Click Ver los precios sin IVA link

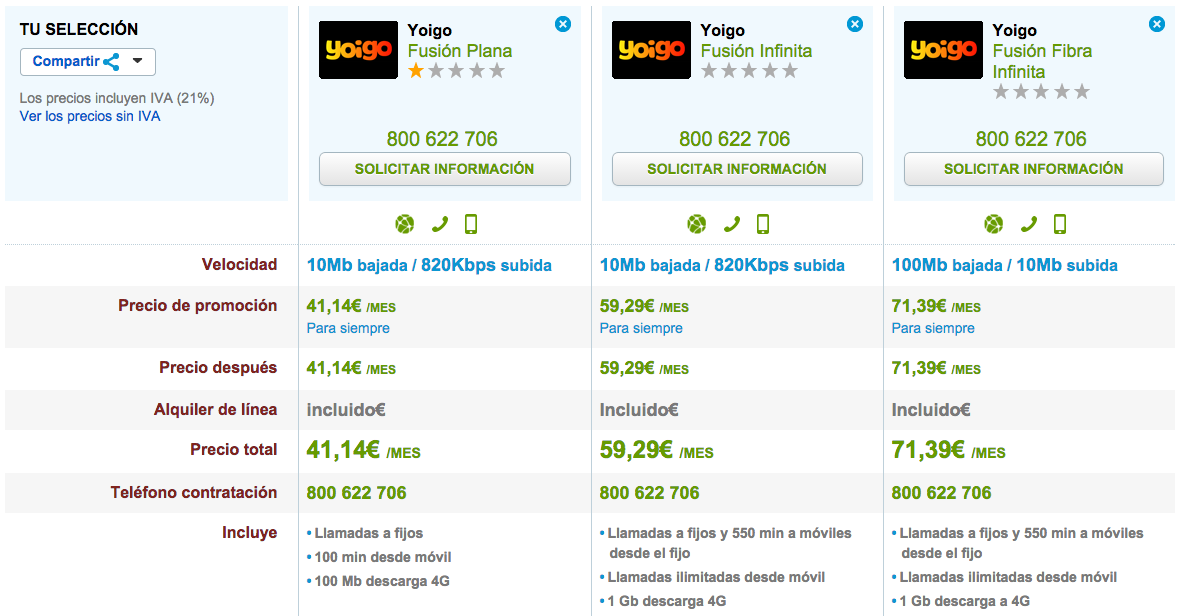(90, 116)
